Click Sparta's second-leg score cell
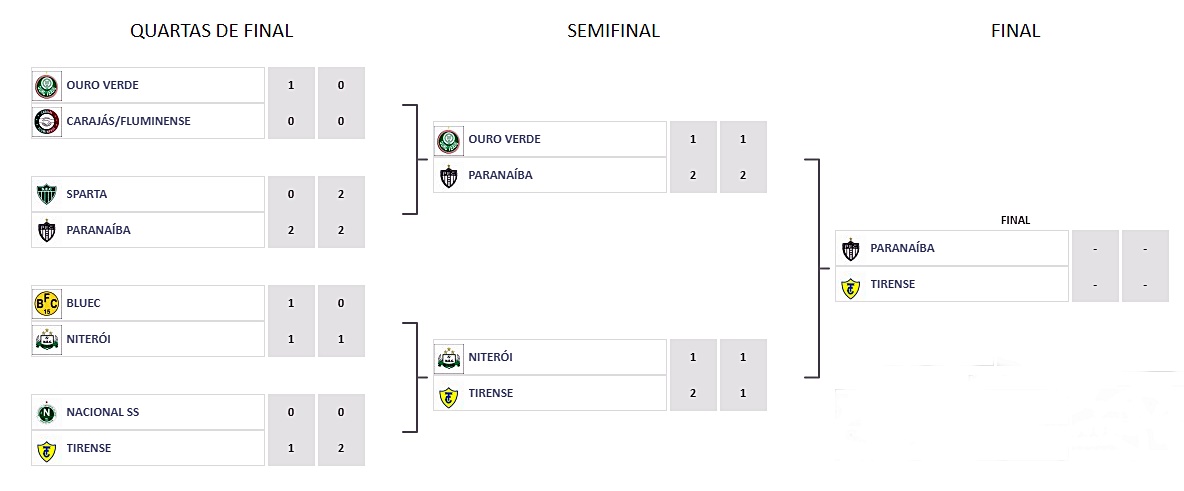Screen dimensions: 1184x491 [x=341, y=194]
